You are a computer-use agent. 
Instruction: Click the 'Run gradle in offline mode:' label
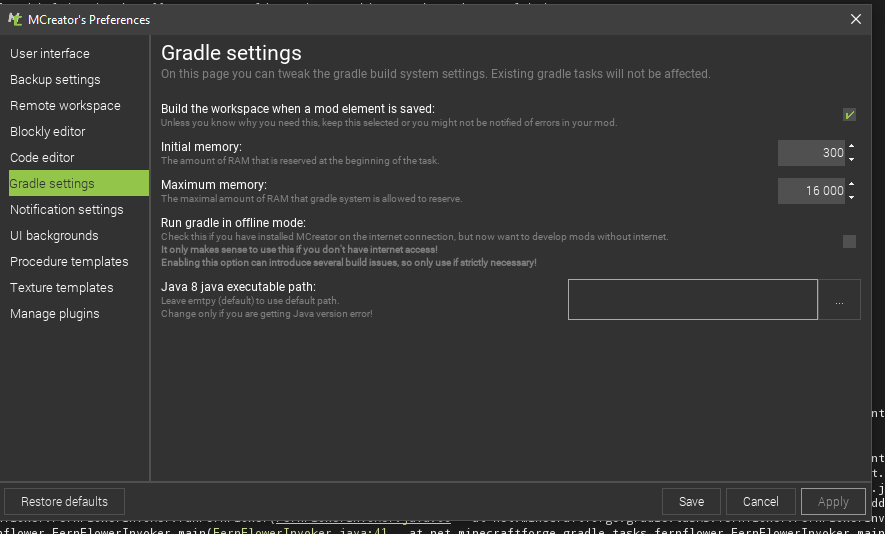[233, 223]
